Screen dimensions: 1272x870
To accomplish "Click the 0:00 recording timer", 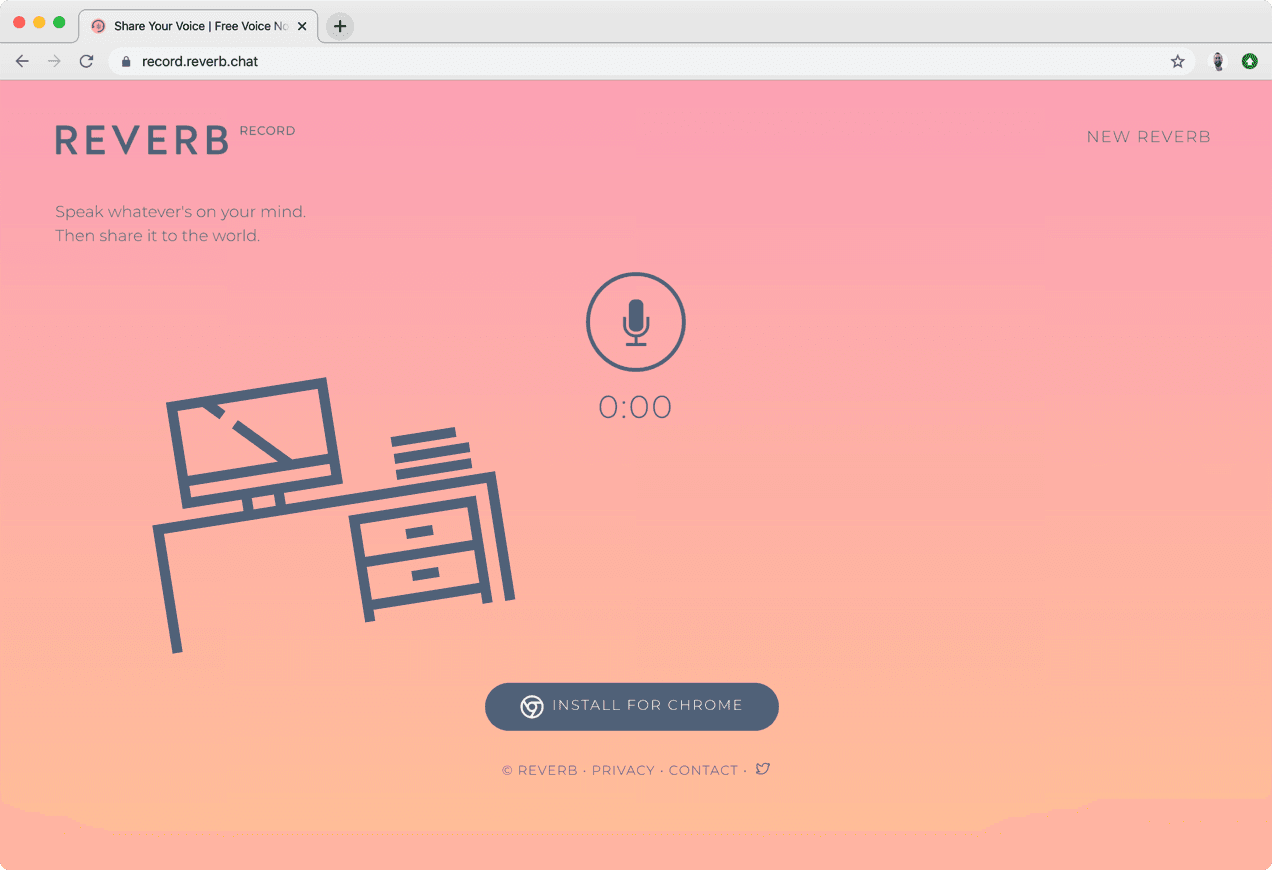I will tap(635, 407).
